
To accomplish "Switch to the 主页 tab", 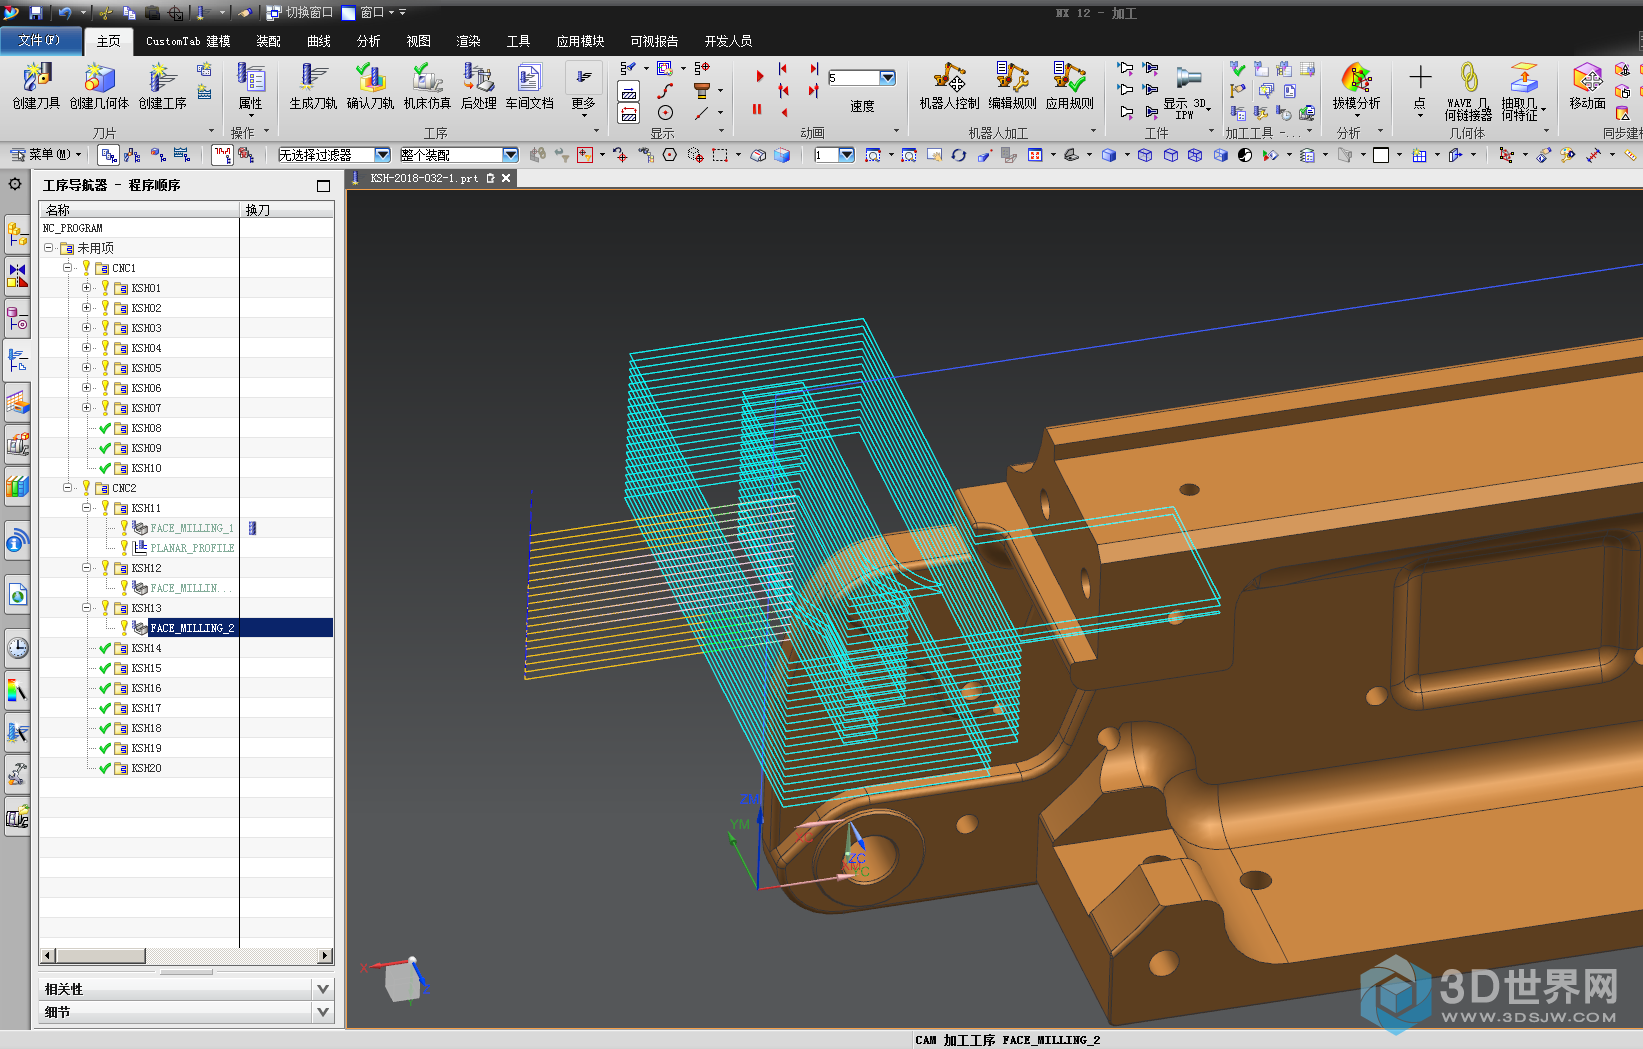I will pyautogui.click(x=109, y=41).
